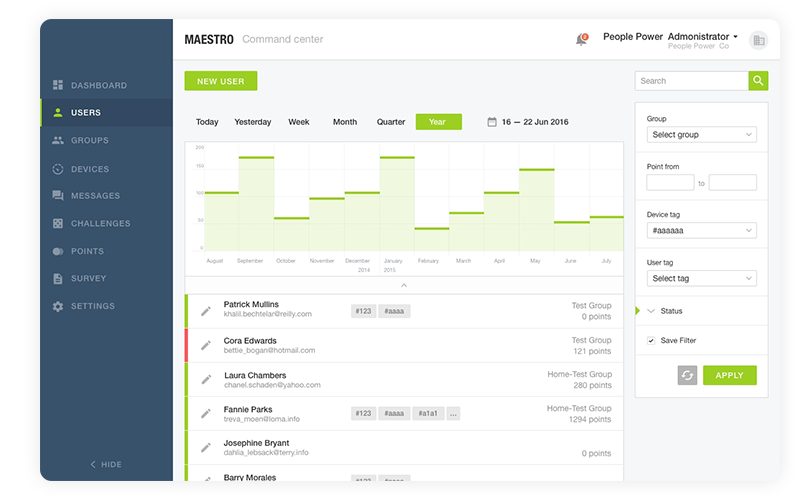Click the September bar in the chart
Viewport: 800px width, 500px height.
[257, 204]
